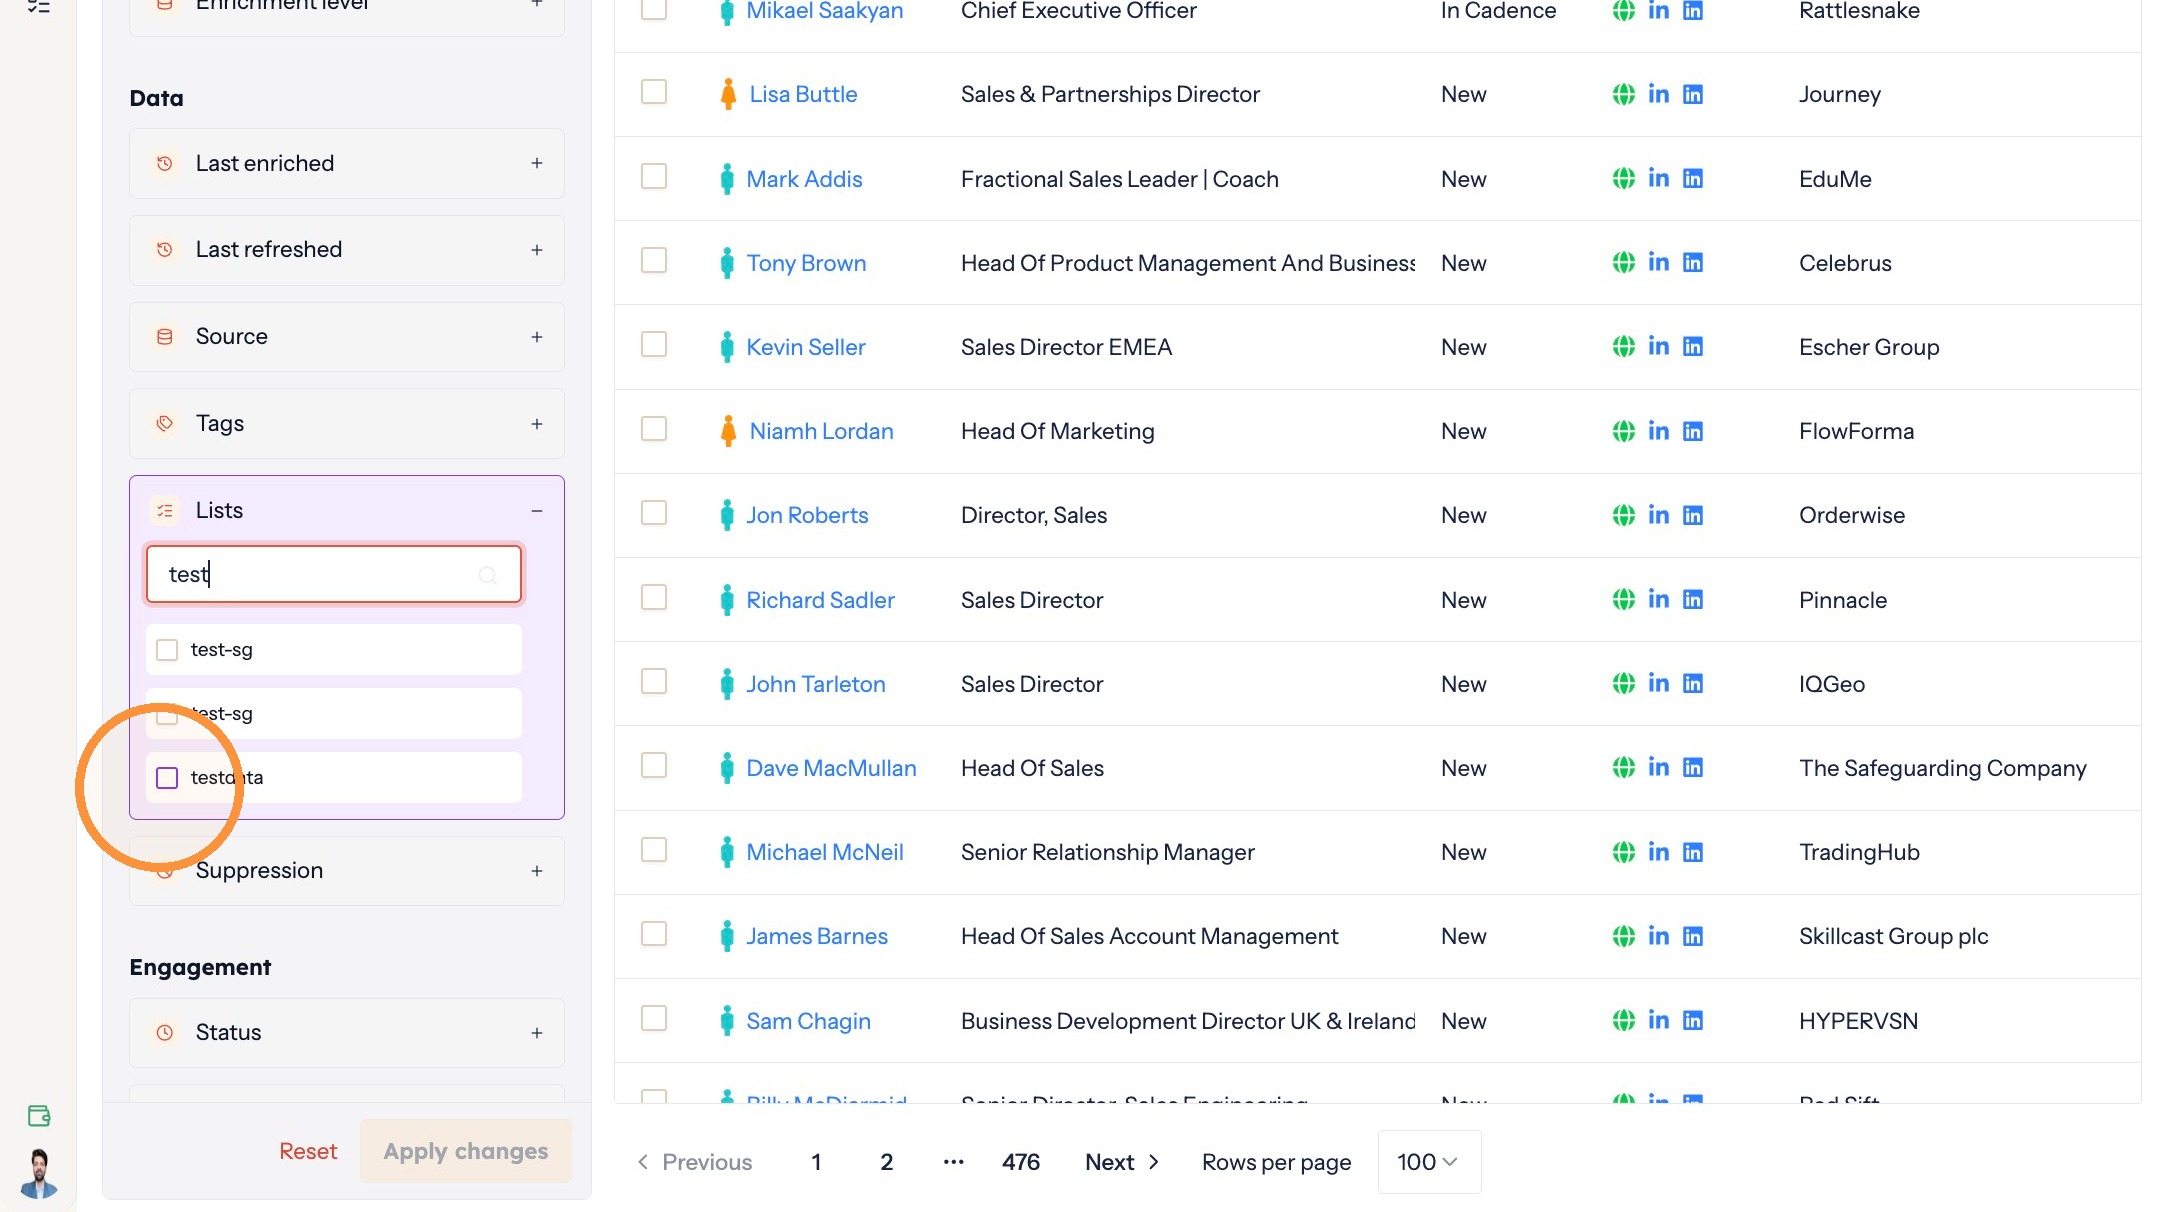Viewport: 2168px width, 1212px height.
Task: Open LinkedIn profile icon for Kevin Seller
Action: (1658, 346)
